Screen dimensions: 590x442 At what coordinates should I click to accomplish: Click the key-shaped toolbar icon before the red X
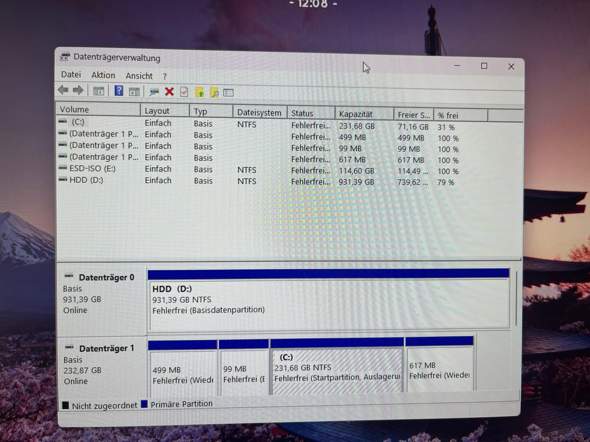(154, 92)
